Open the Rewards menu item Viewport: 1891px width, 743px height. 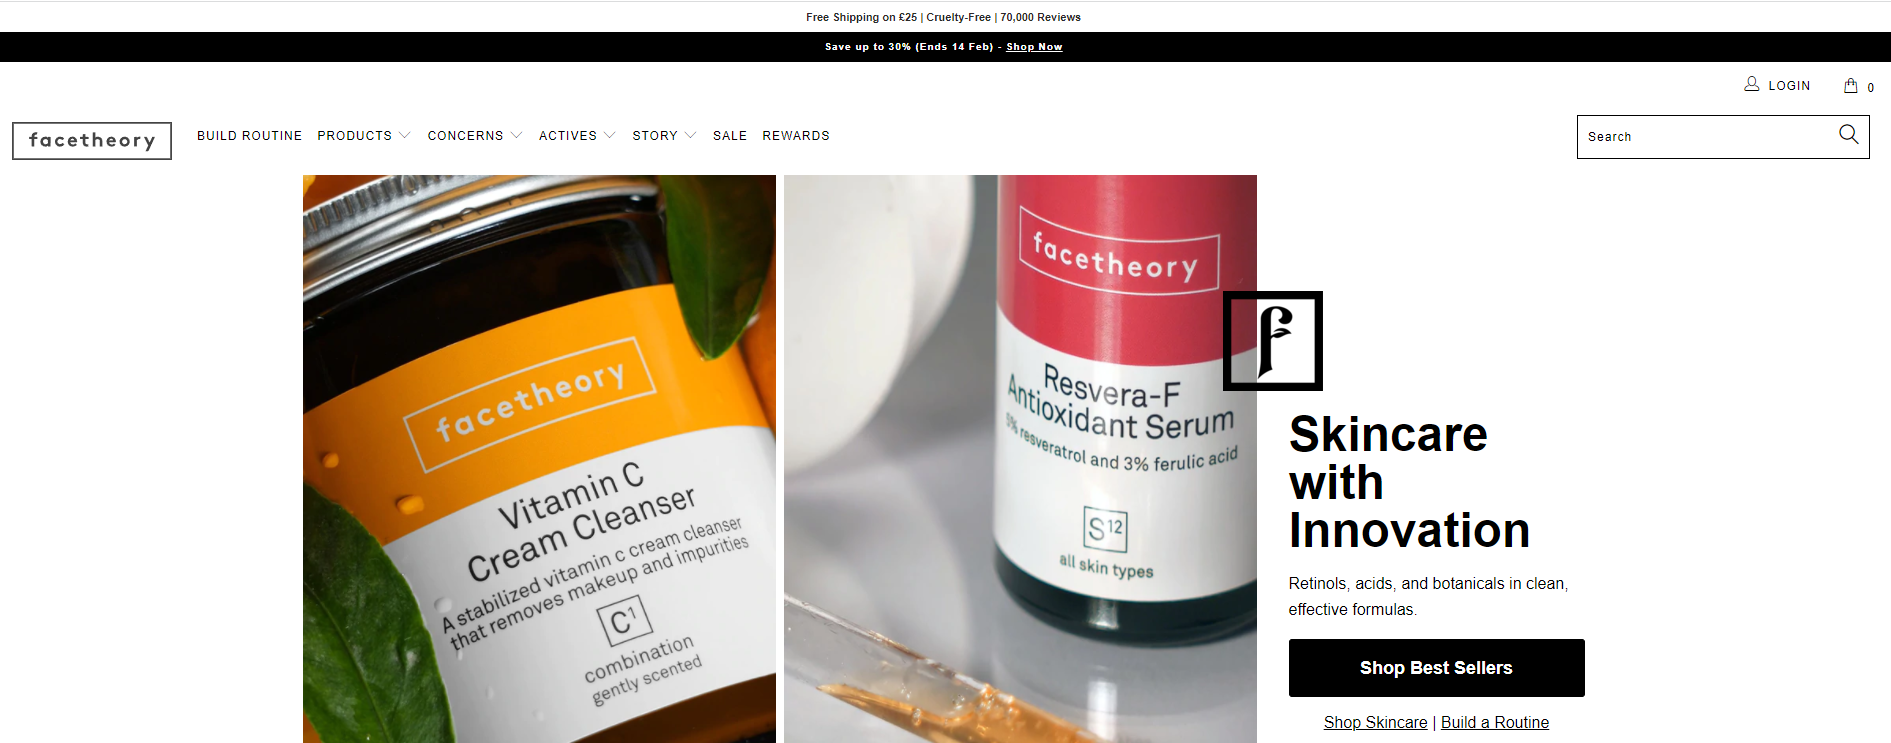[x=796, y=136]
